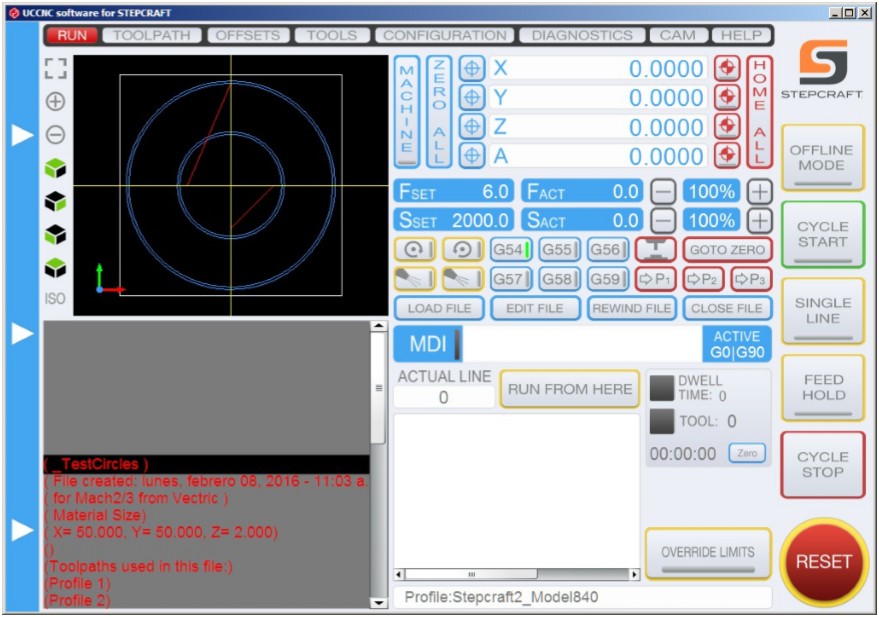This screenshot has height=617, width=879.
Task: Expand the top left side panel arrow
Action: (22, 135)
